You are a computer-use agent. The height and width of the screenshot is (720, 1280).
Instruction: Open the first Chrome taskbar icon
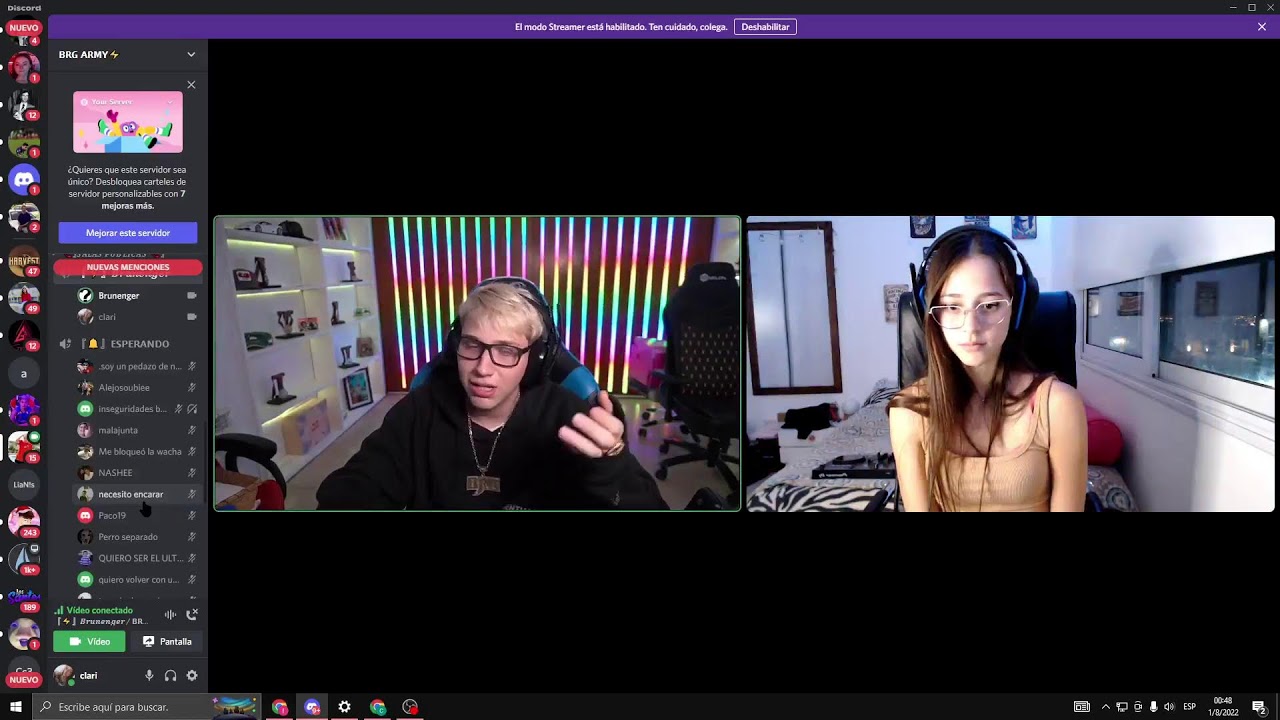click(x=279, y=707)
